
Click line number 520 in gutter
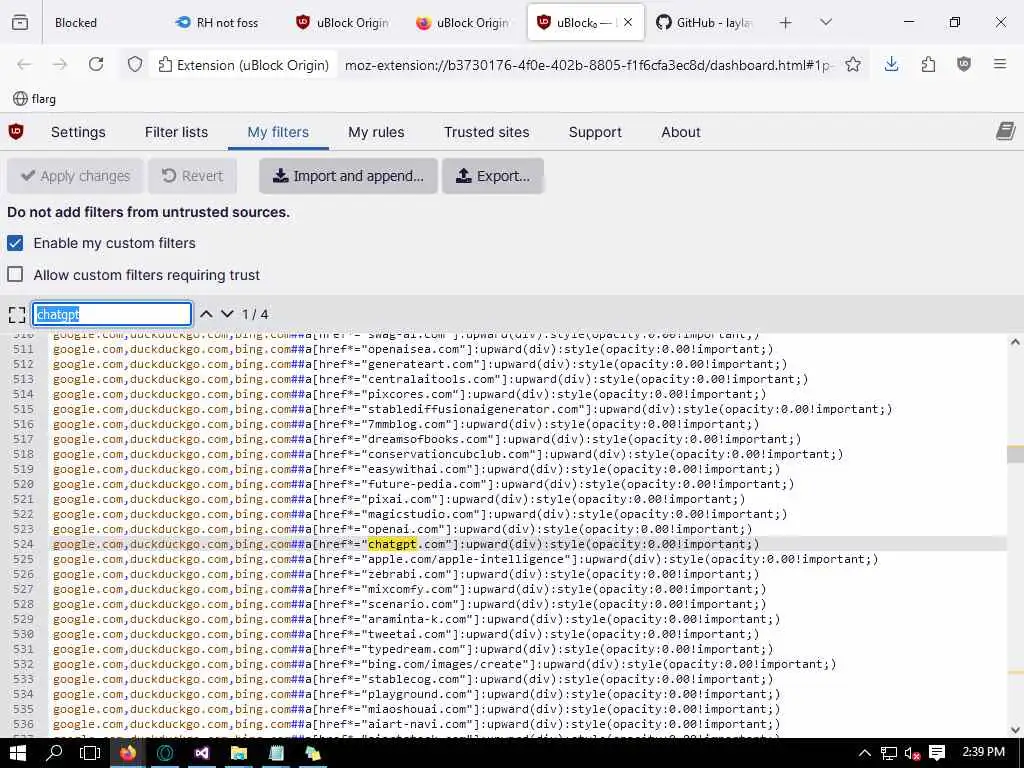click(x=23, y=484)
